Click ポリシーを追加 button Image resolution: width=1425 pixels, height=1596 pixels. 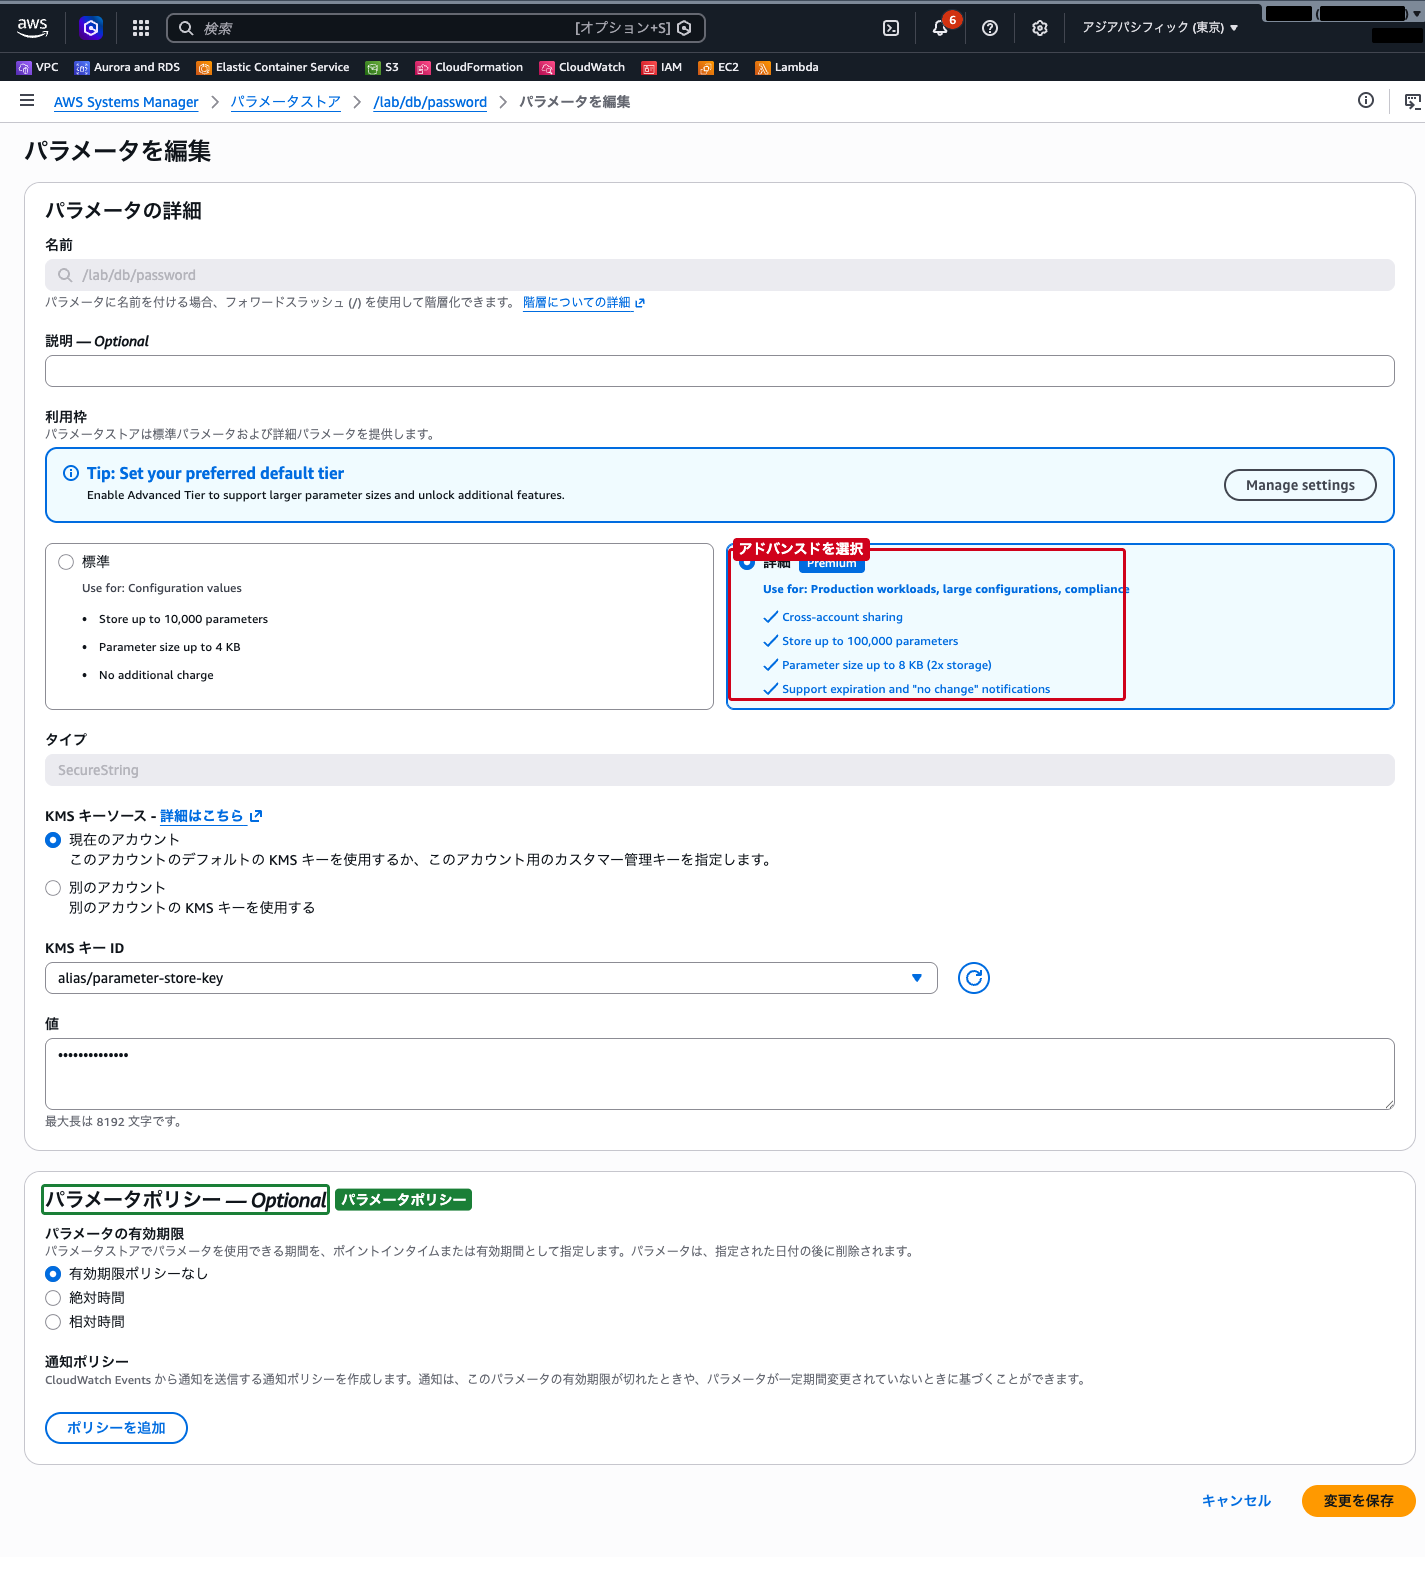point(116,1428)
